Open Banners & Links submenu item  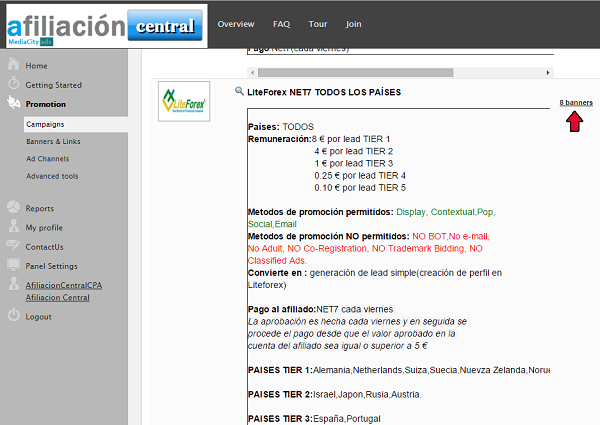click(x=53, y=142)
